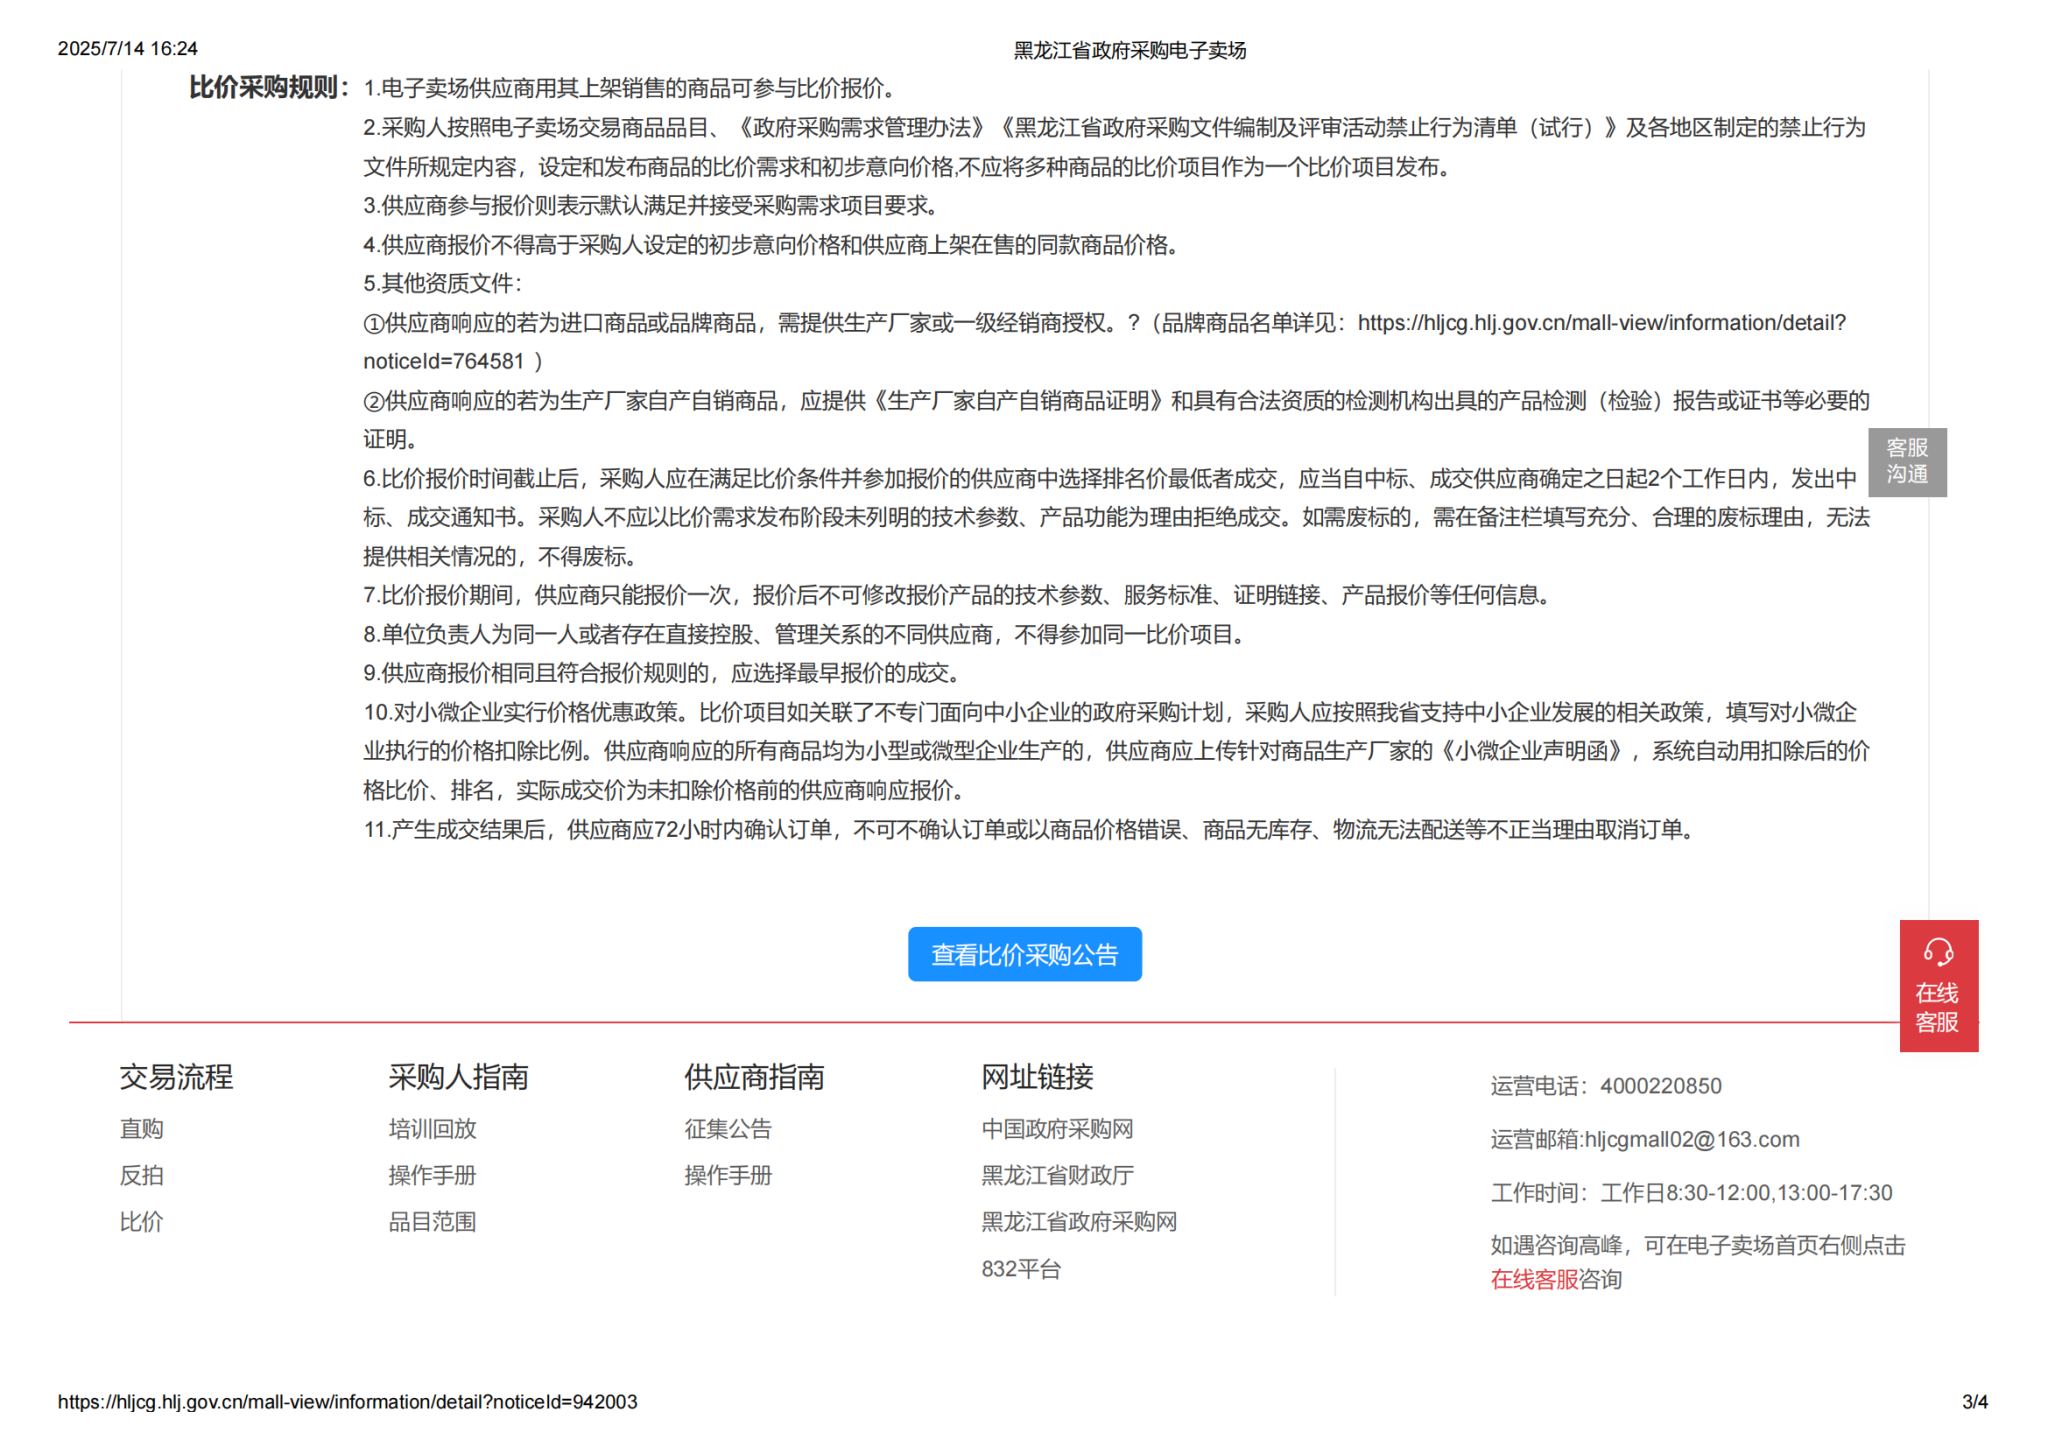Open 直购 under 交易流程
This screenshot has width=2048, height=1447.
[x=141, y=1129]
